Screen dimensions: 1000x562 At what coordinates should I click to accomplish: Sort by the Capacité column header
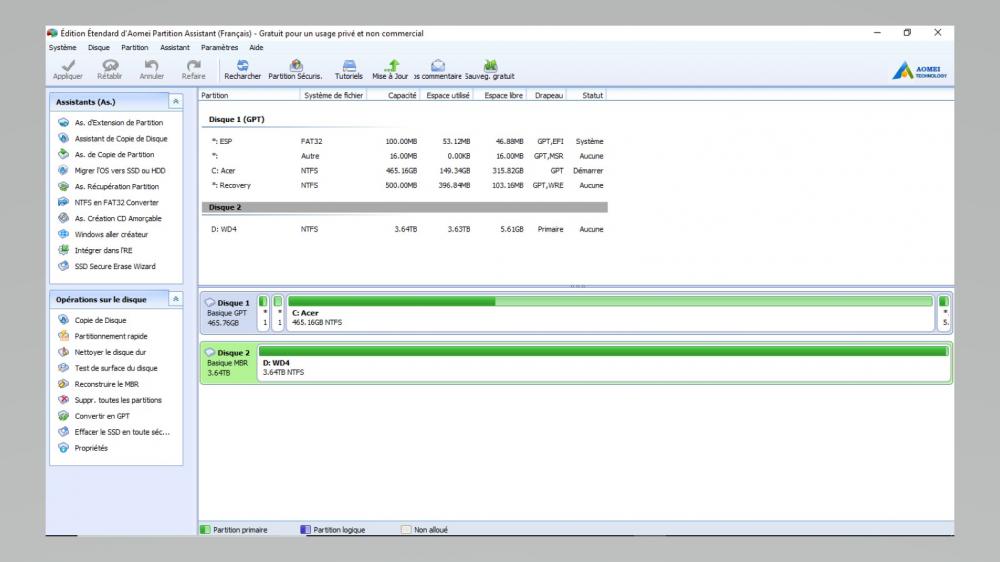[402, 96]
